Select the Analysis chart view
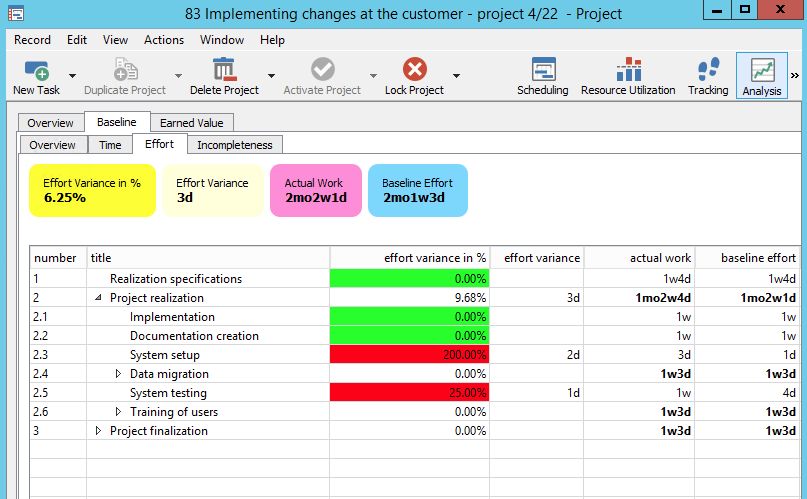 (x=761, y=76)
